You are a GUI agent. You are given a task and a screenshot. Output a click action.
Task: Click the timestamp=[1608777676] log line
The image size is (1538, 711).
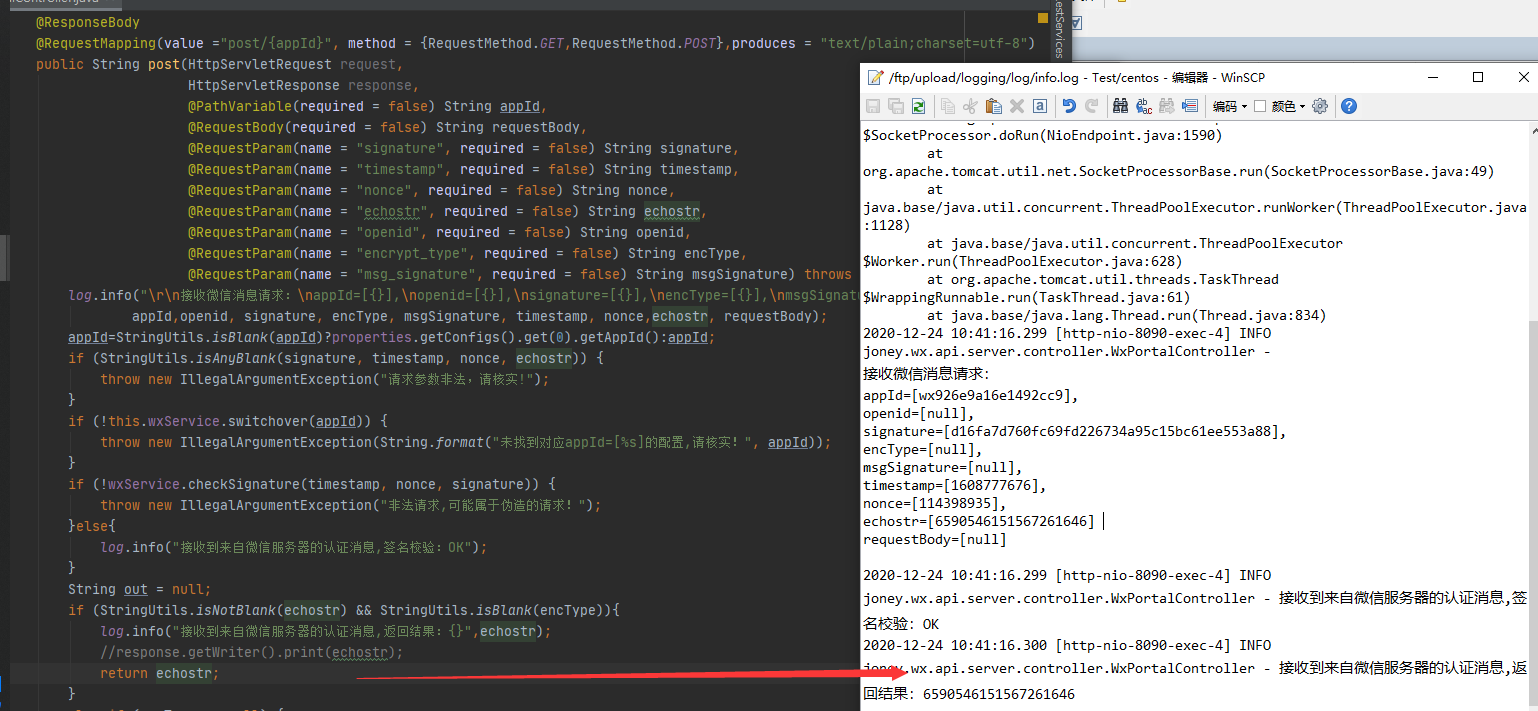(x=955, y=485)
